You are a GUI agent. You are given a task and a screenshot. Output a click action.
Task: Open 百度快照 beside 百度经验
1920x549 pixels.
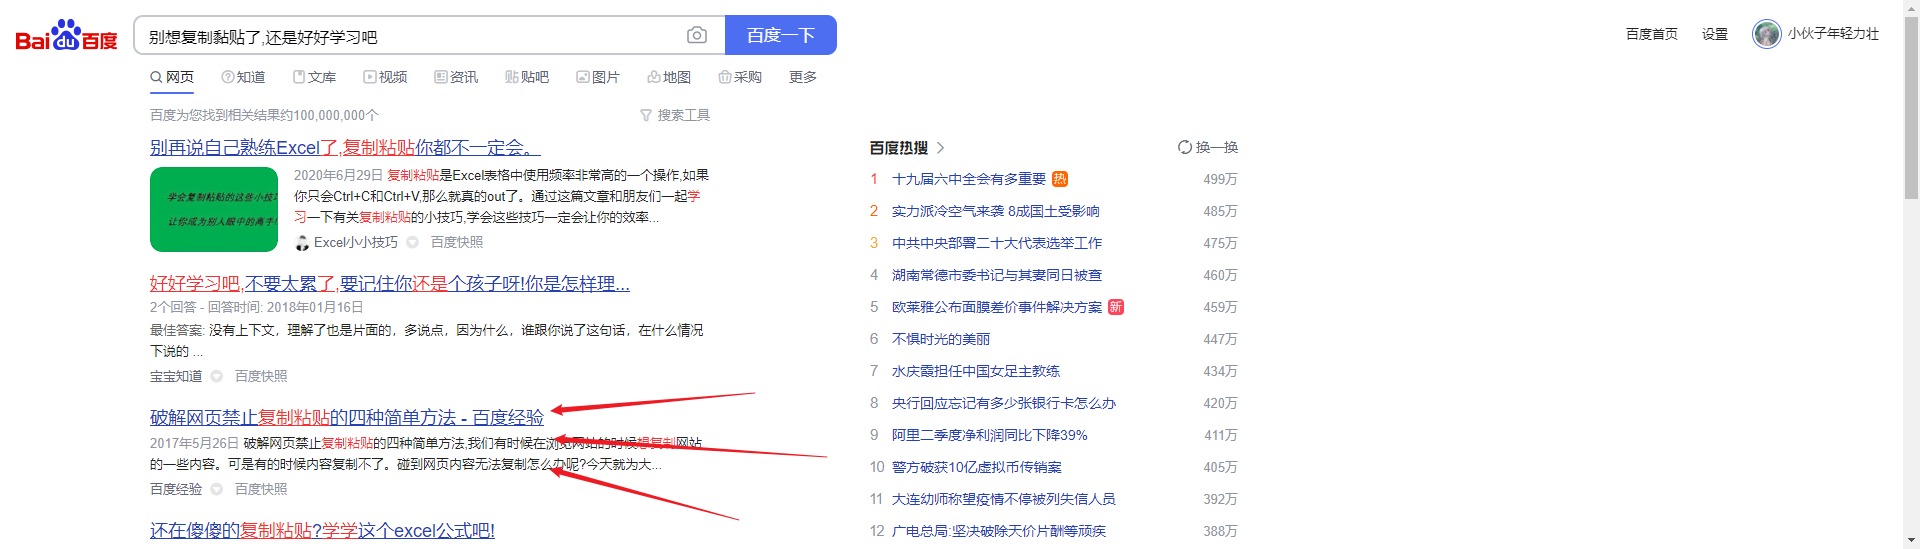click(261, 489)
